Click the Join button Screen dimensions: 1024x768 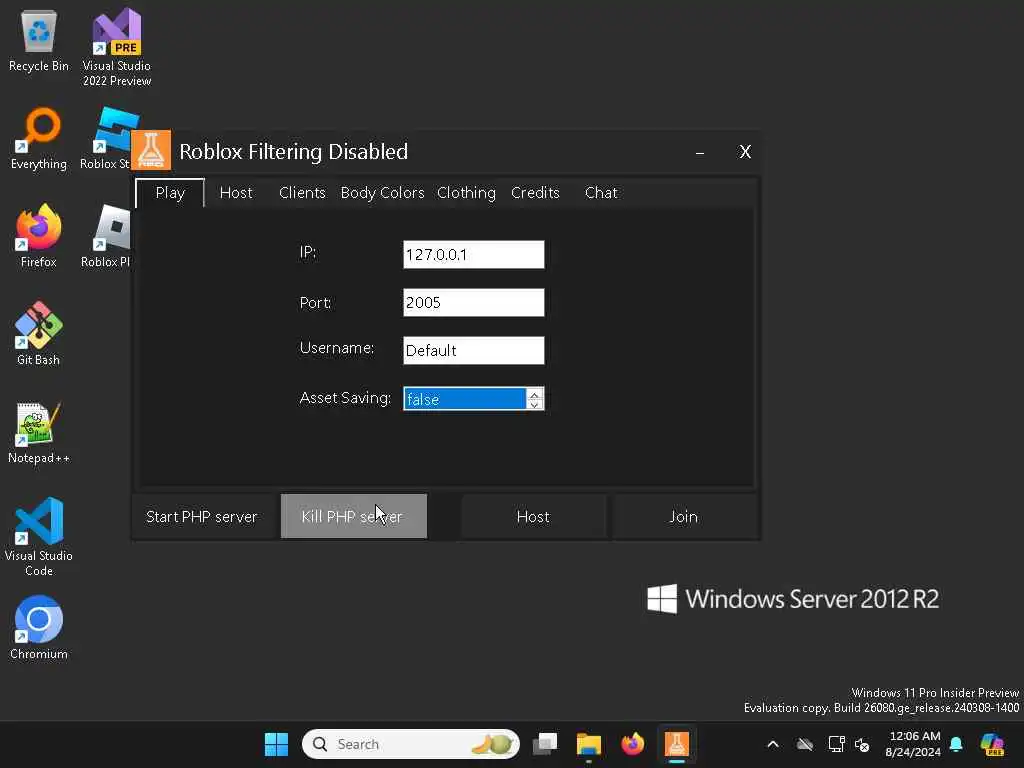(684, 516)
